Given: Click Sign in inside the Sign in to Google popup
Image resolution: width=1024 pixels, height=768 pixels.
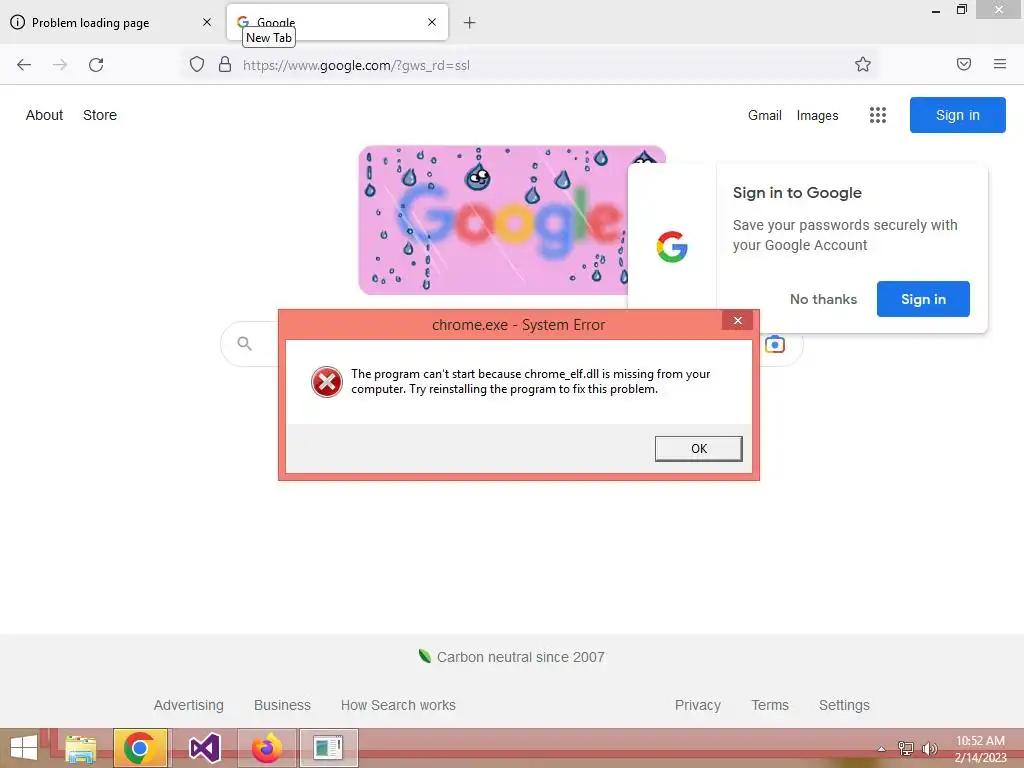Looking at the screenshot, I should [x=923, y=299].
